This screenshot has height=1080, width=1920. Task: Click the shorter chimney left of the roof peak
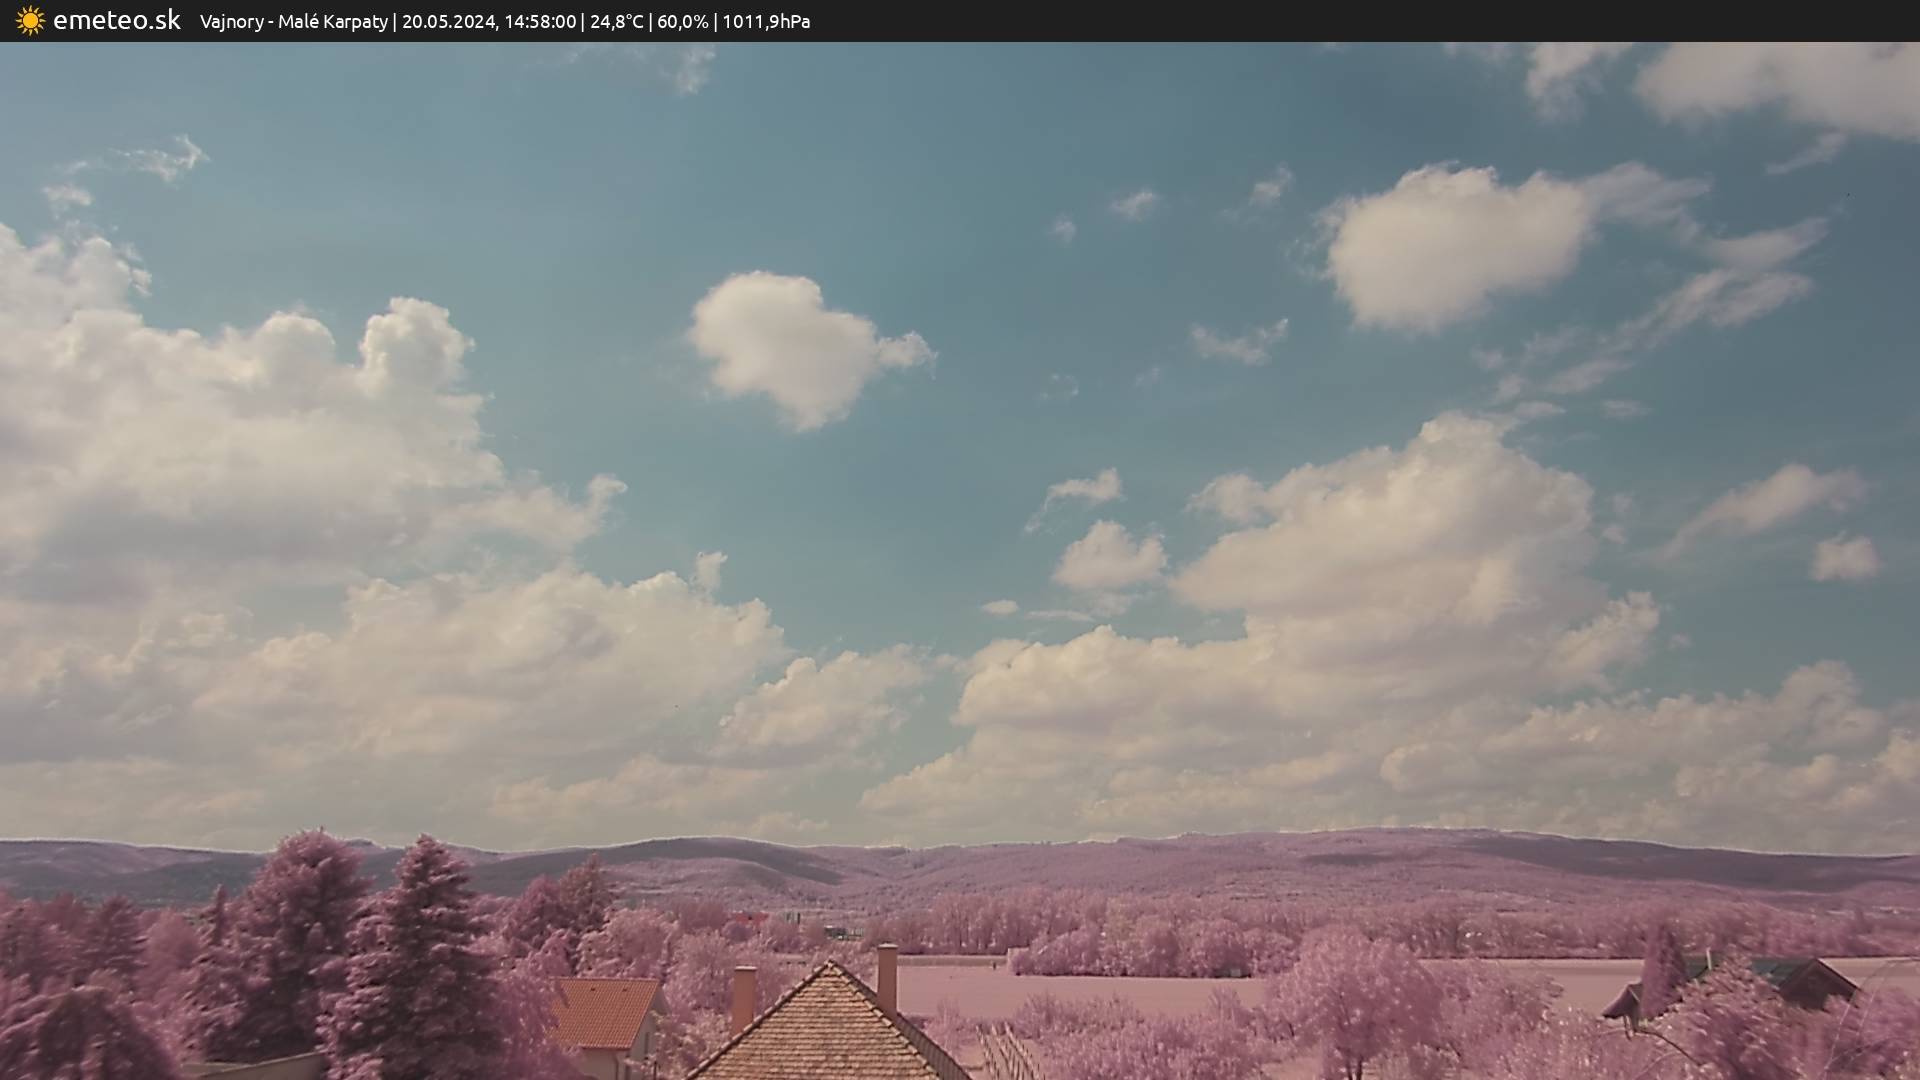pos(743,995)
